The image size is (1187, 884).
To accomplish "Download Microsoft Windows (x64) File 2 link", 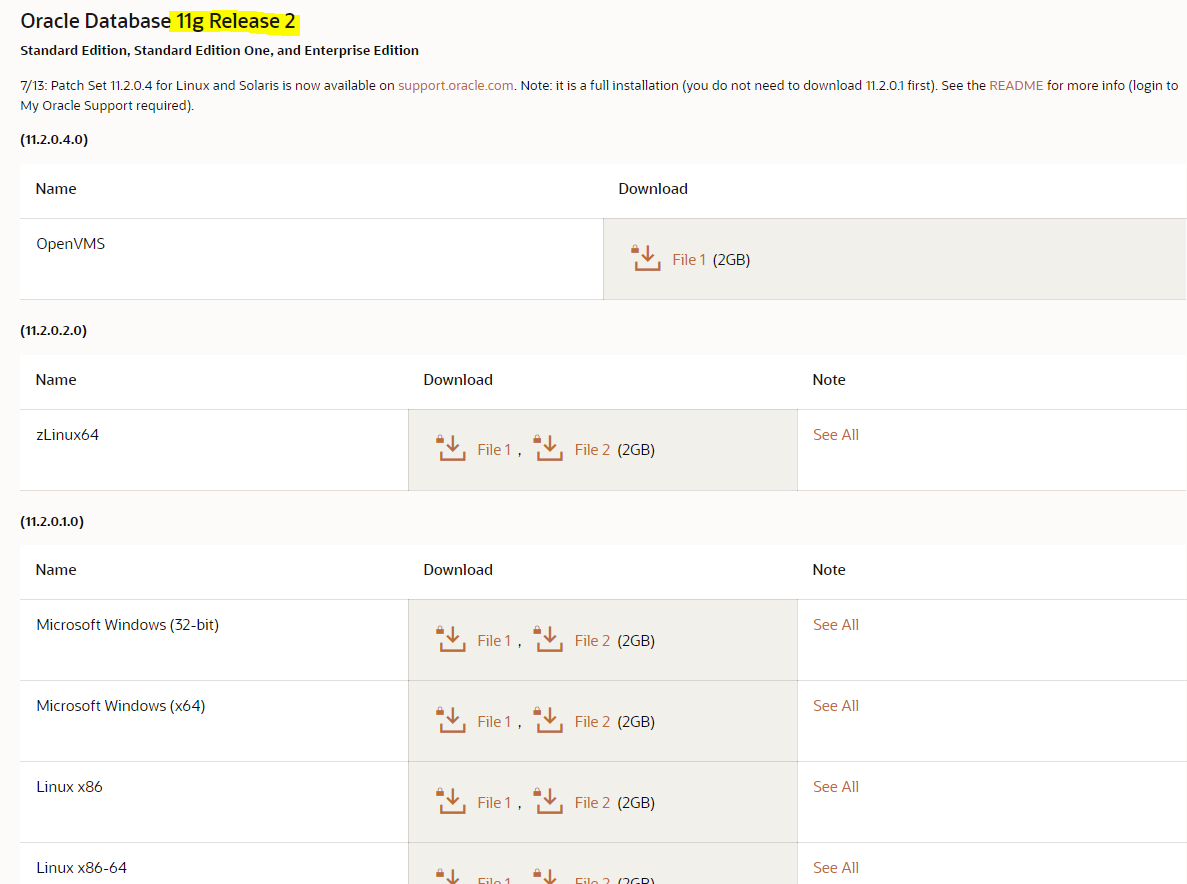I will coord(592,721).
